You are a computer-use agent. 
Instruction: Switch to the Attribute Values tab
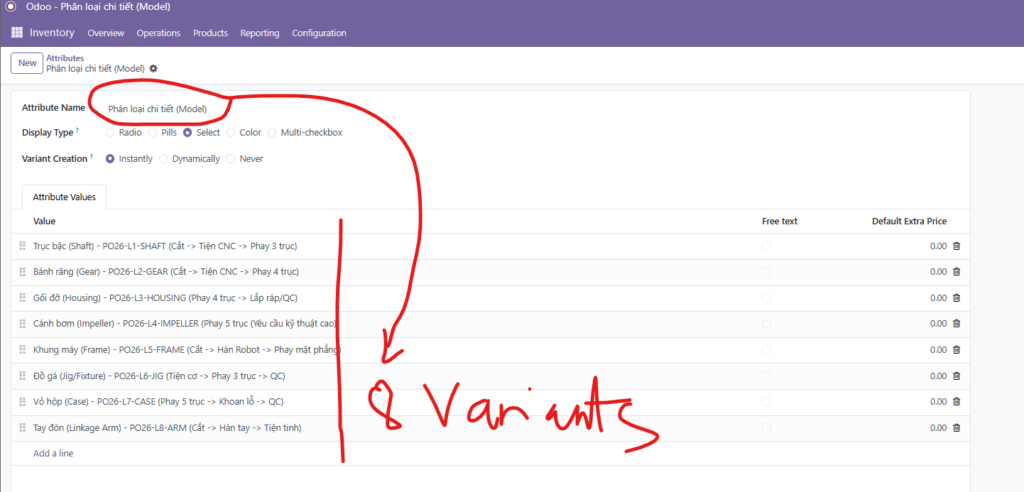64,197
